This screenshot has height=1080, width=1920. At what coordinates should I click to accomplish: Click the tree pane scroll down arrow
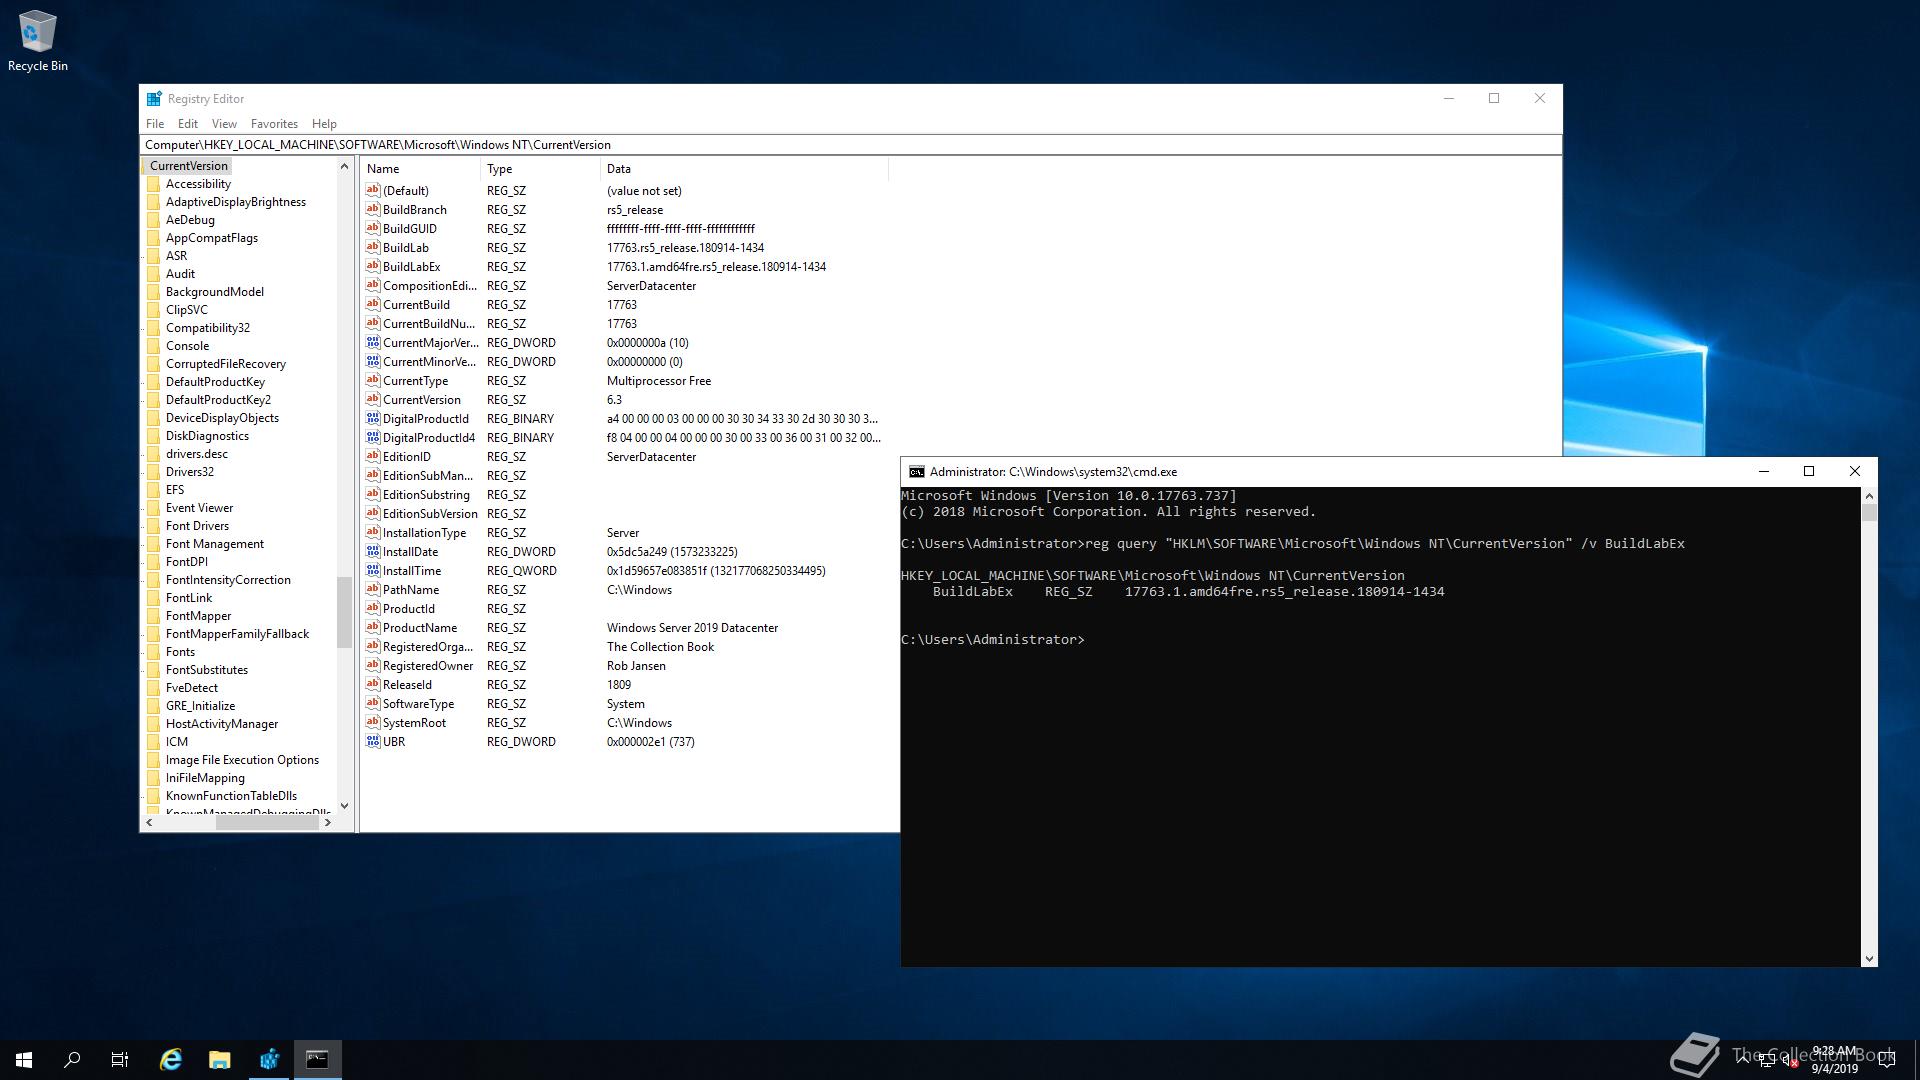[344, 806]
